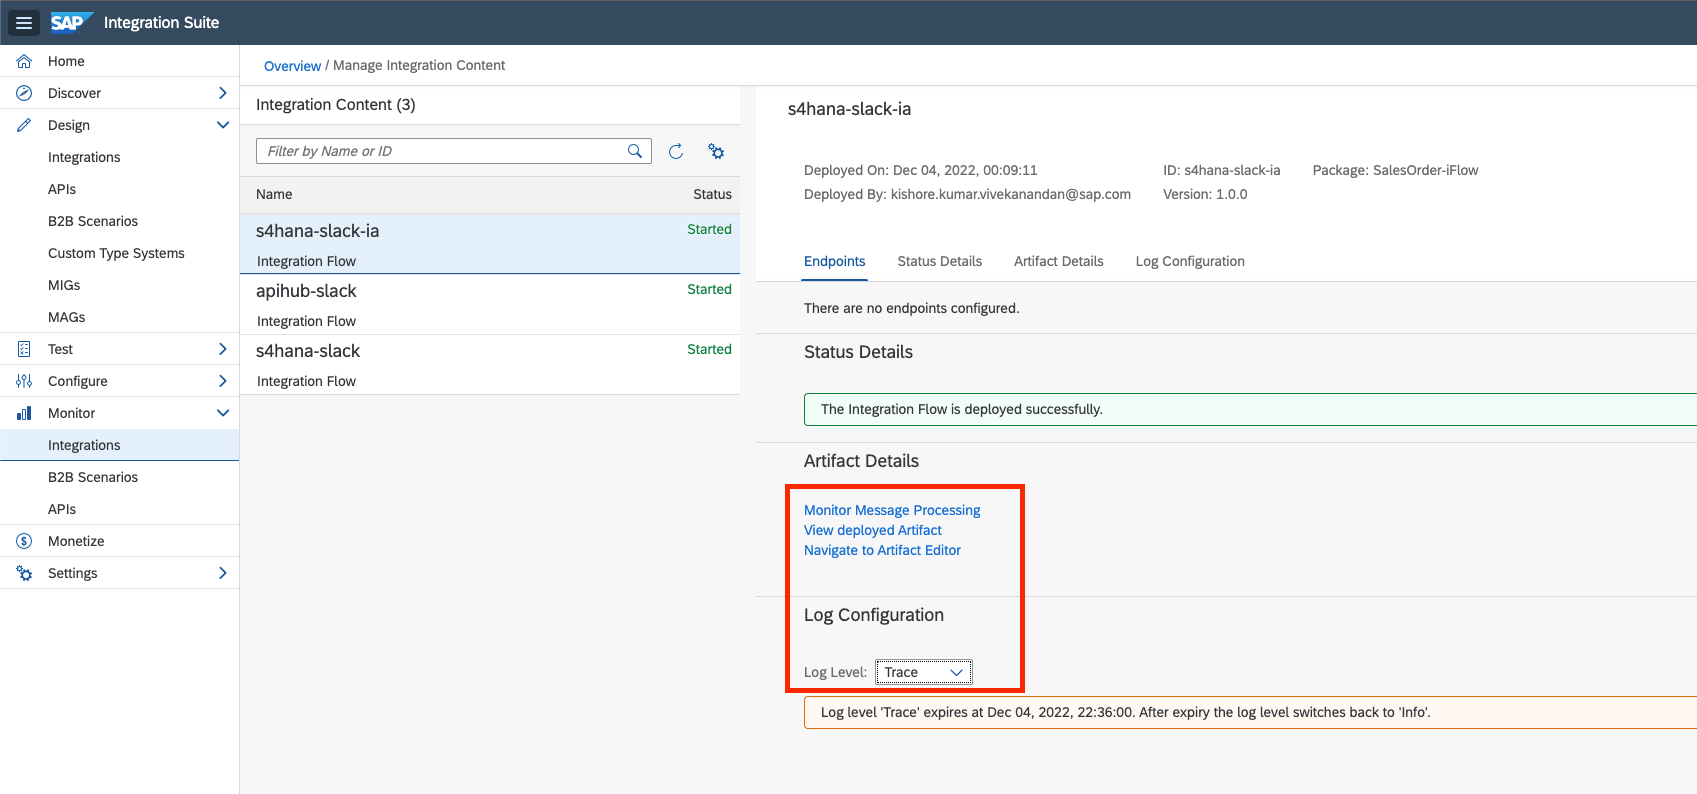Click the Integration Suite title
This screenshot has width=1697, height=794.
[161, 22]
